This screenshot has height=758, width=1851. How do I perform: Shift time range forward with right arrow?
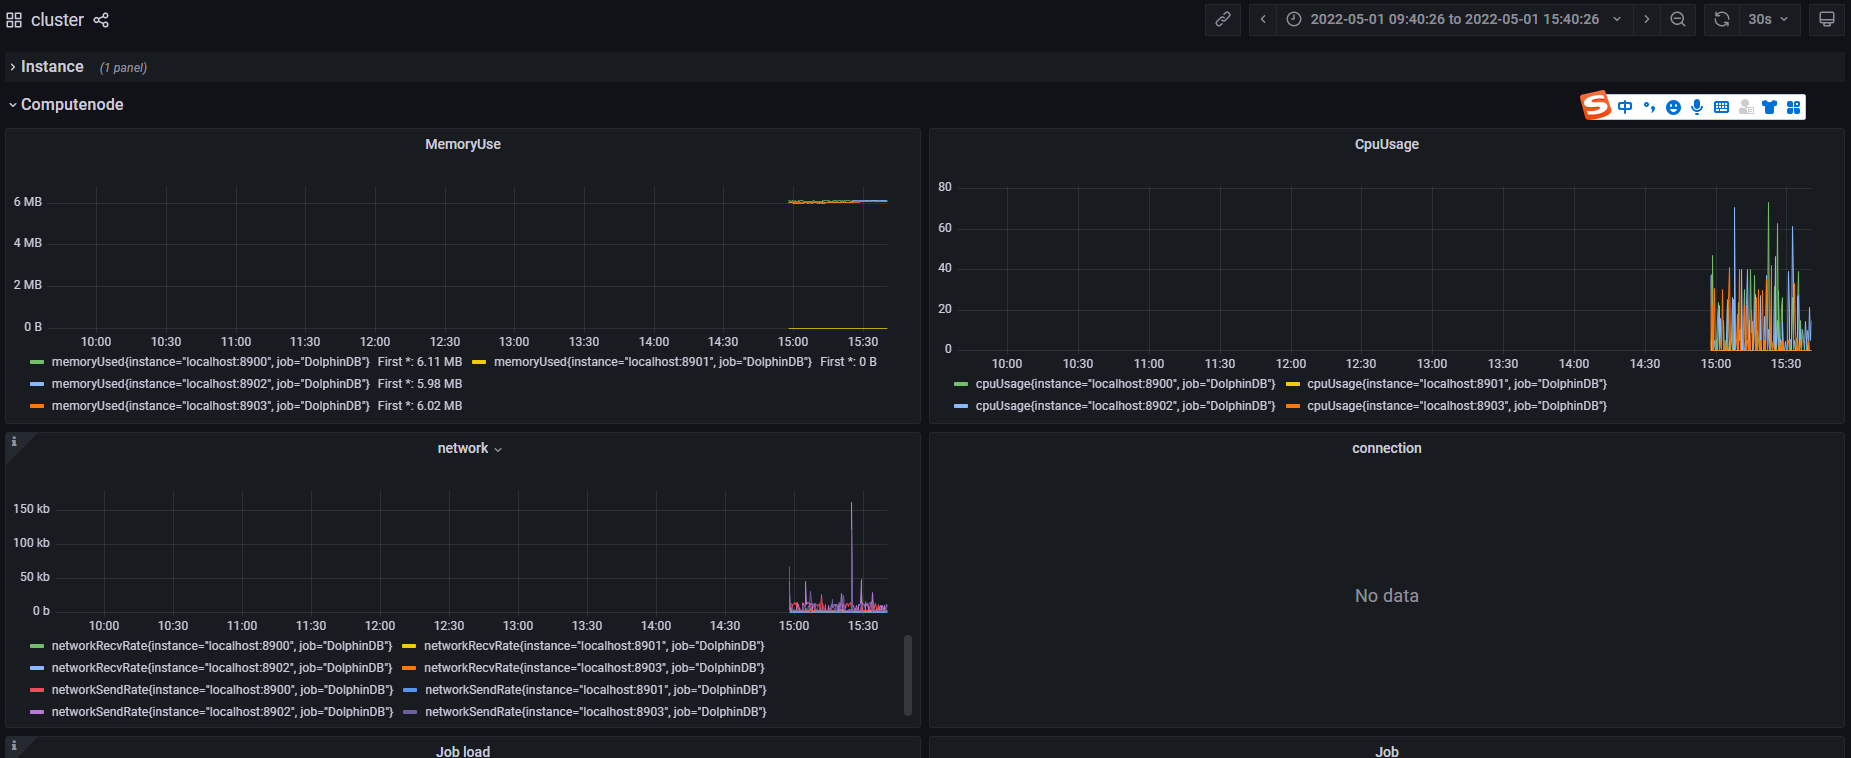[1647, 20]
